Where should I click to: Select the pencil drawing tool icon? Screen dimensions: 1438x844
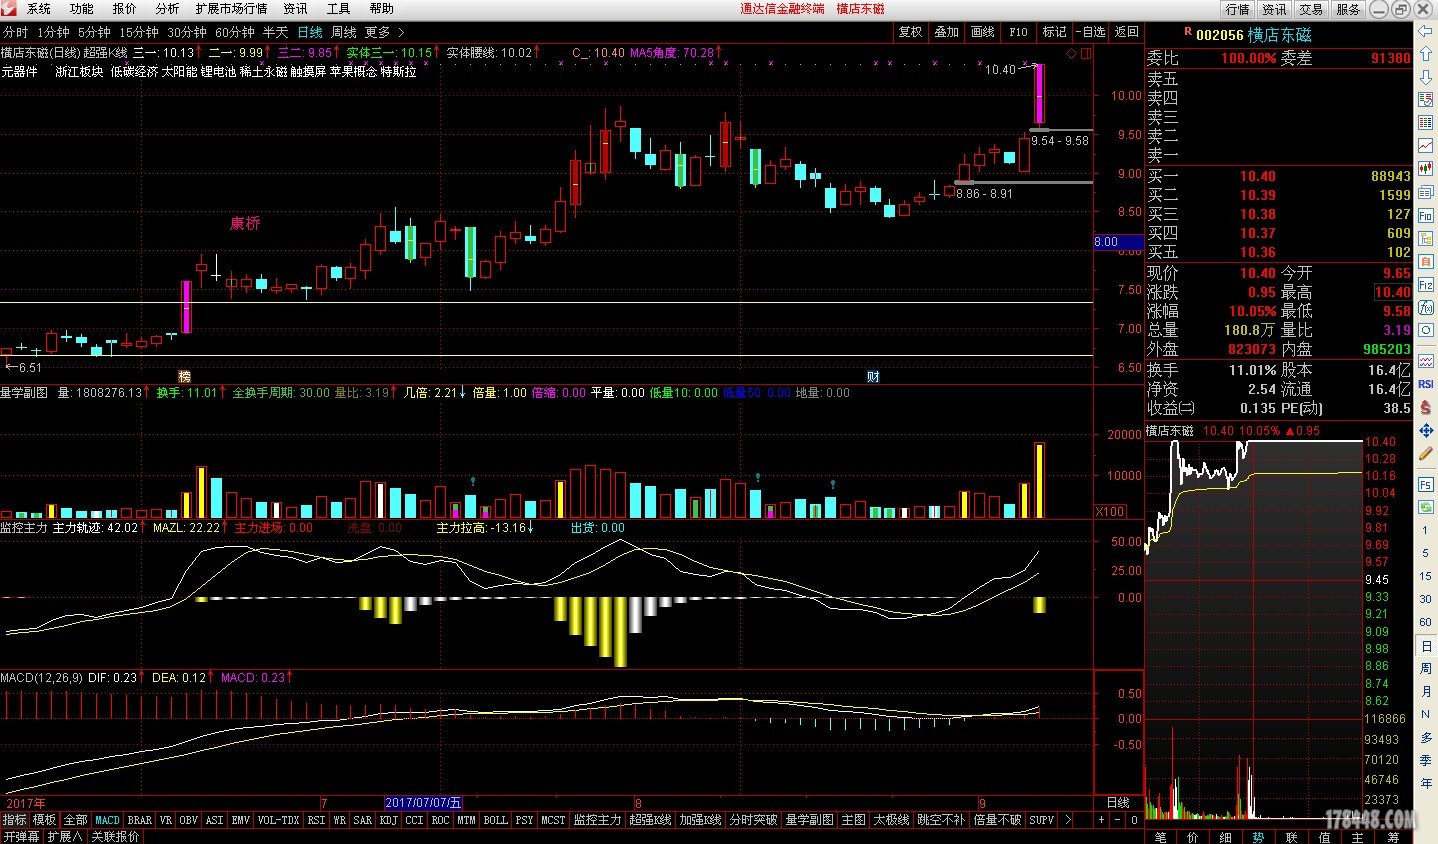coord(1426,454)
